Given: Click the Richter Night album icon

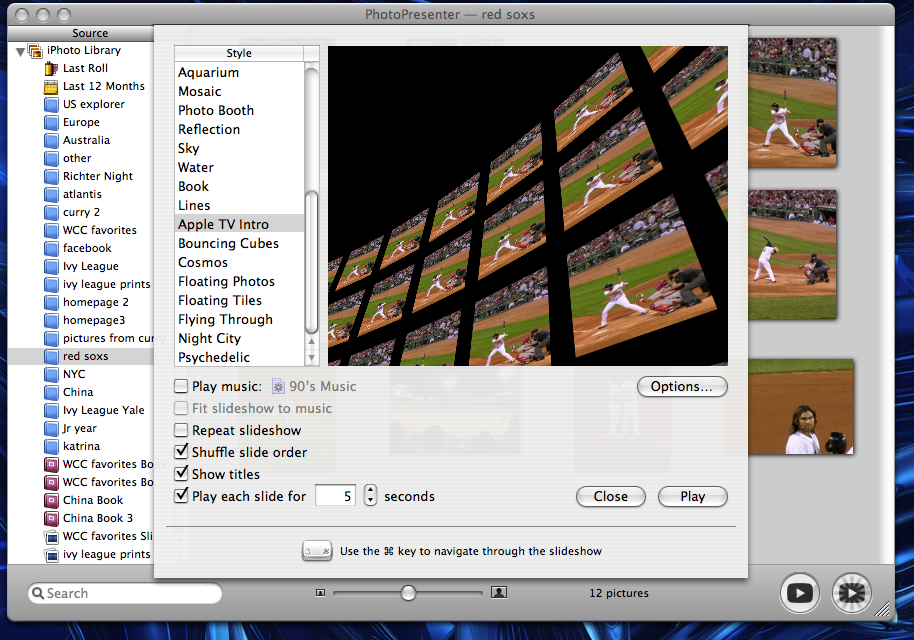Looking at the screenshot, I should coord(51,177).
